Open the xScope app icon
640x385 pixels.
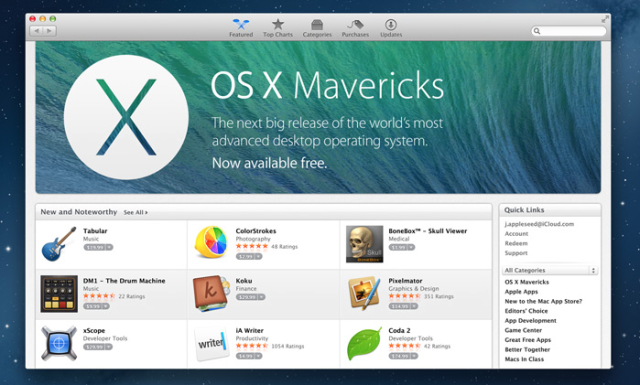(59, 343)
